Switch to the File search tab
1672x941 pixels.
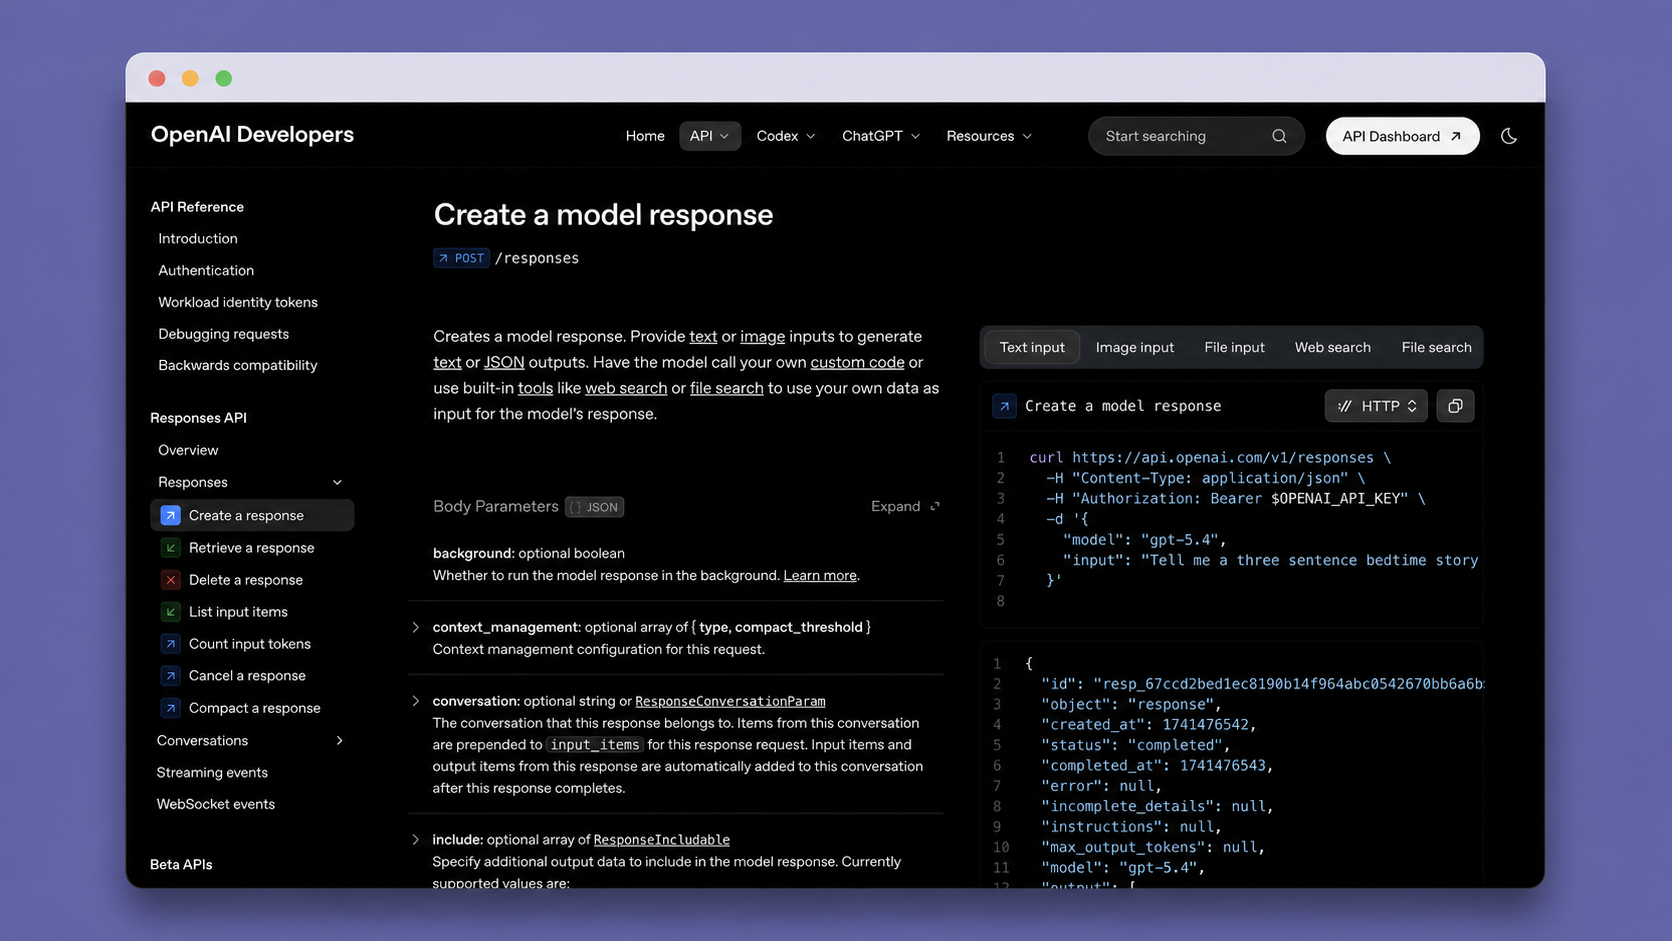pyautogui.click(x=1436, y=347)
